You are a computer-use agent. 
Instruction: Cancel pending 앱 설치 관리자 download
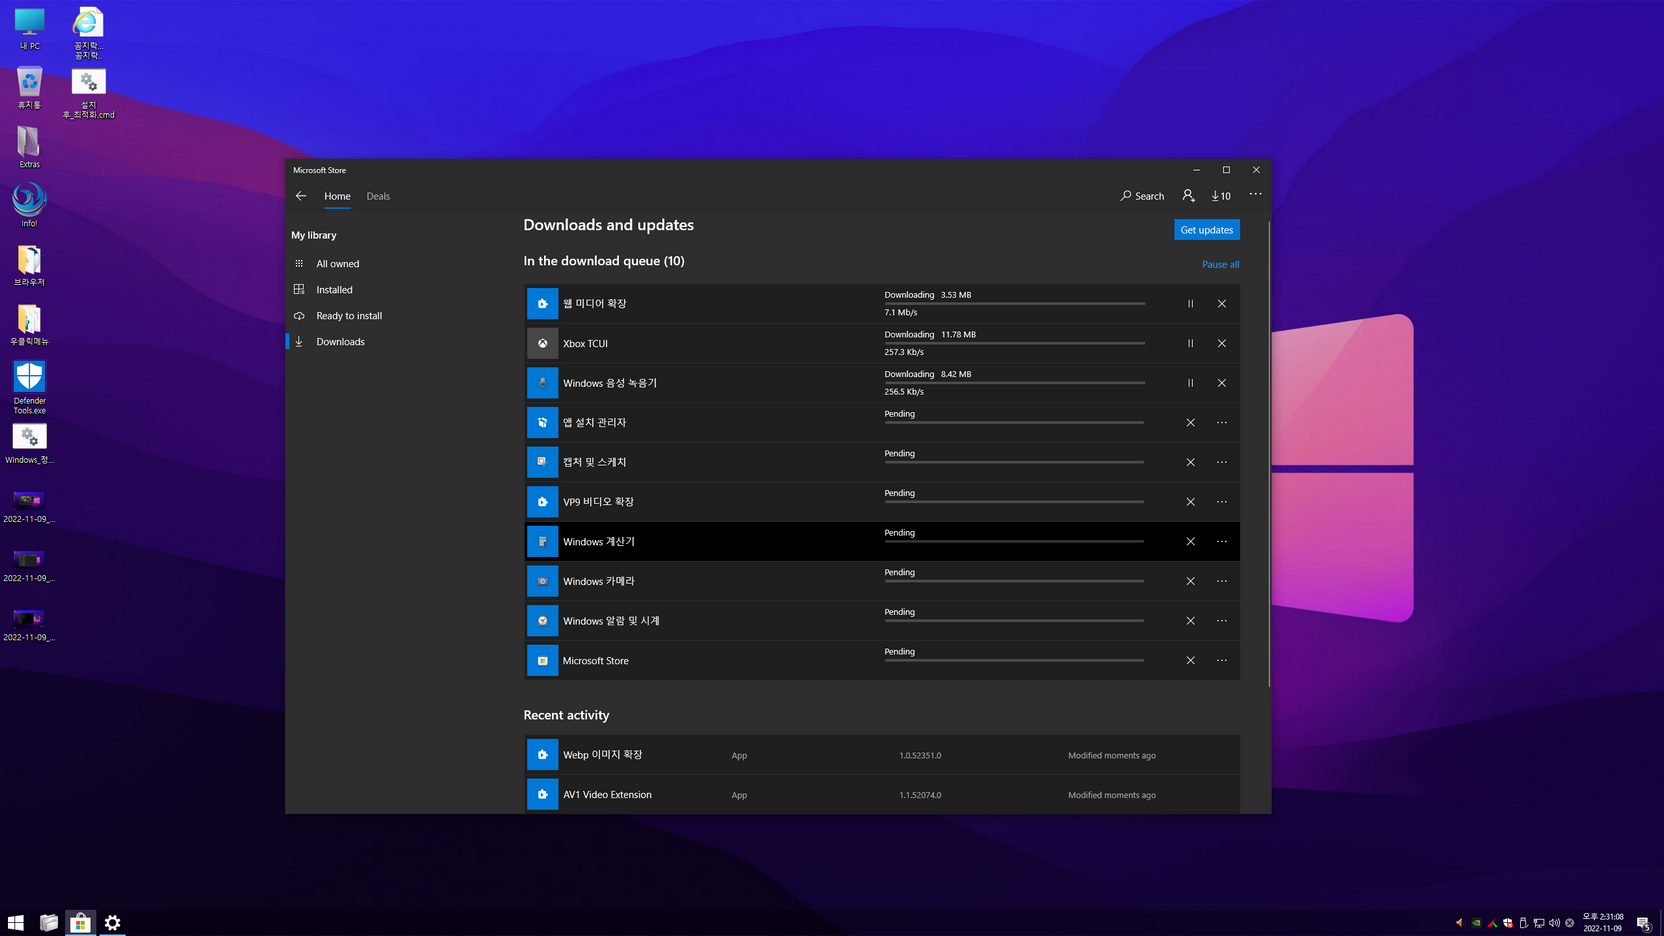(1190, 422)
